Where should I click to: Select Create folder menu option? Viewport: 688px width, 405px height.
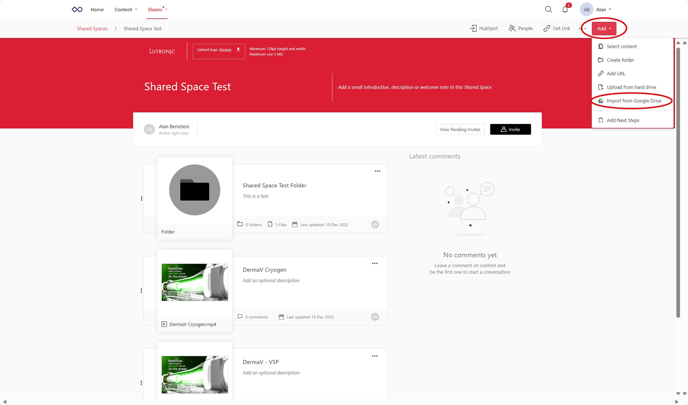click(x=620, y=60)
